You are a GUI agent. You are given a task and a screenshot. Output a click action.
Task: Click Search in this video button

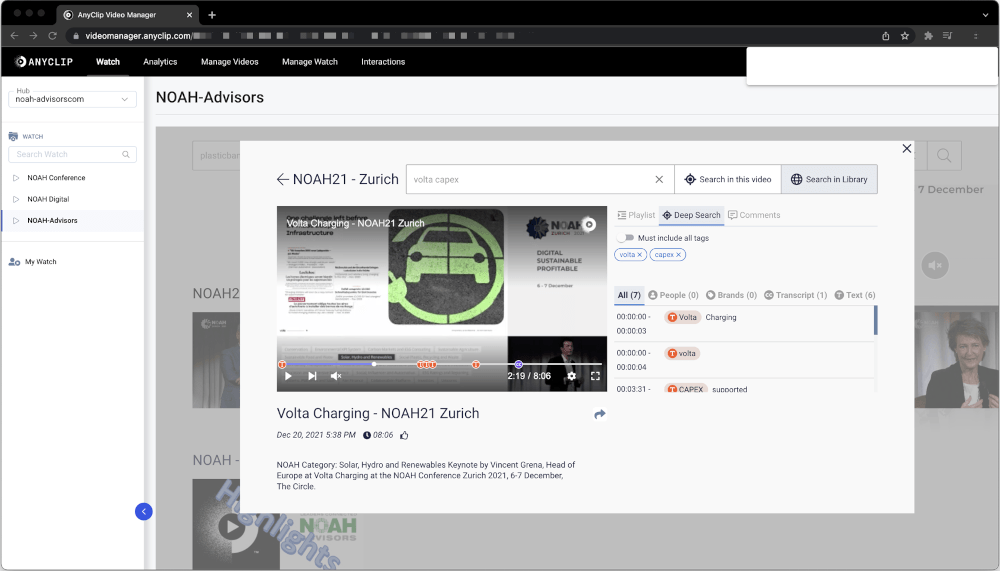point(727,180)
